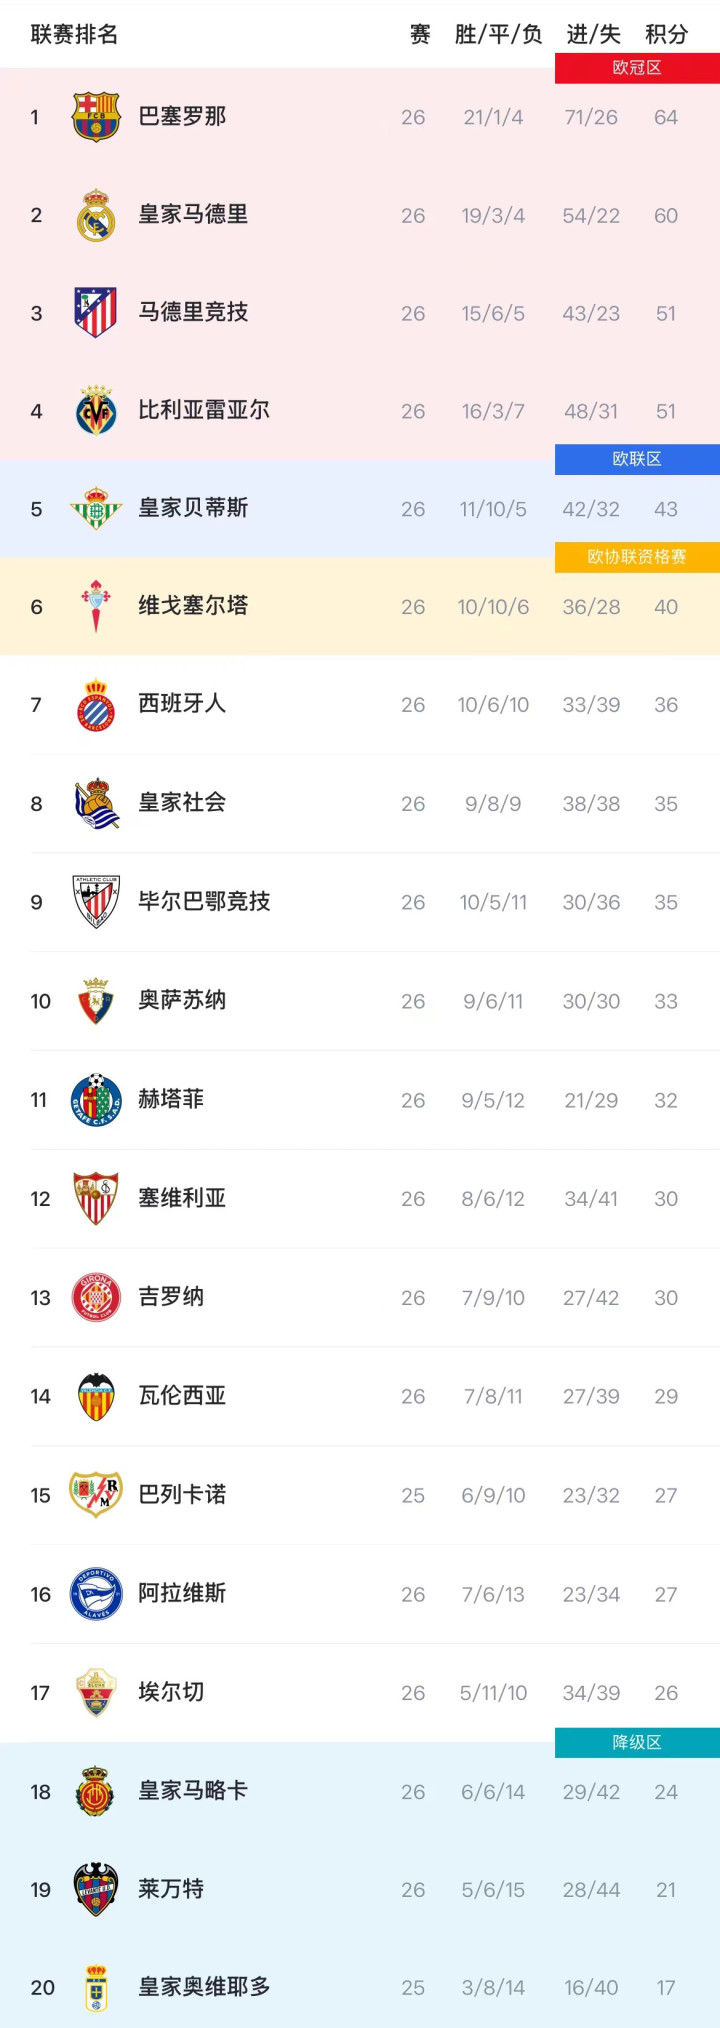Click the Real Madrid club crest
This screenshot has height=2028, width=720.
pos(96,215)
